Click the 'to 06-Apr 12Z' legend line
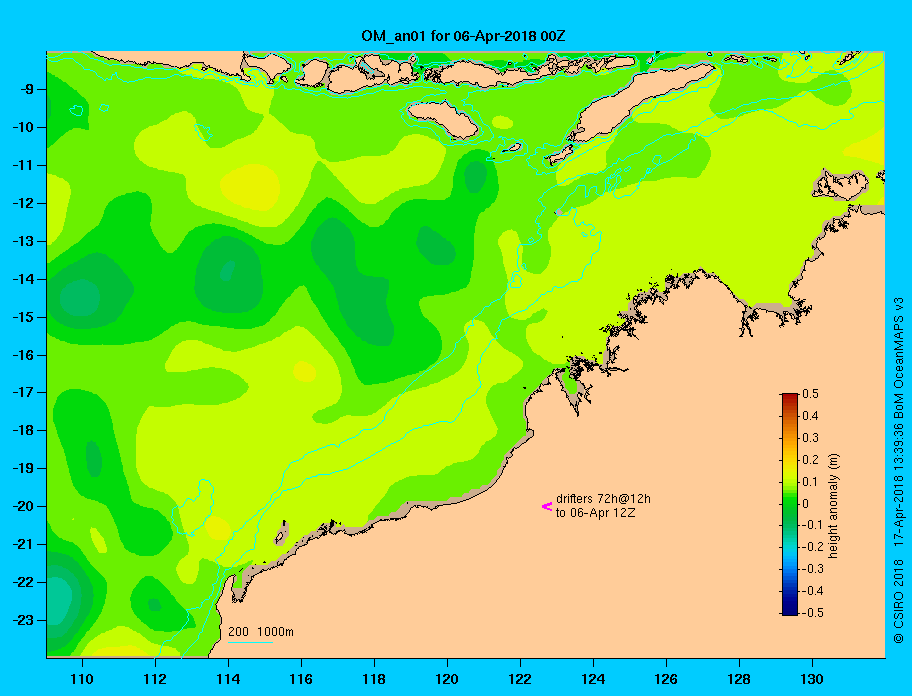 [x=595, y=513]
